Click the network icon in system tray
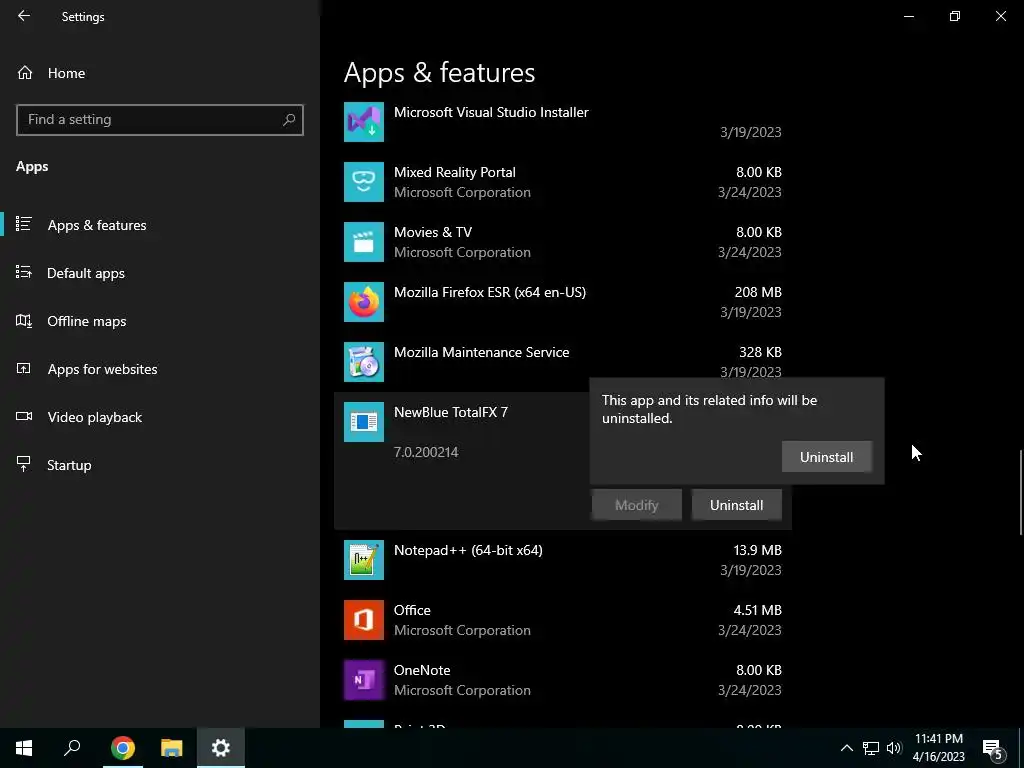This screenshot has height=768, width=1024. [x=871, y=748]
